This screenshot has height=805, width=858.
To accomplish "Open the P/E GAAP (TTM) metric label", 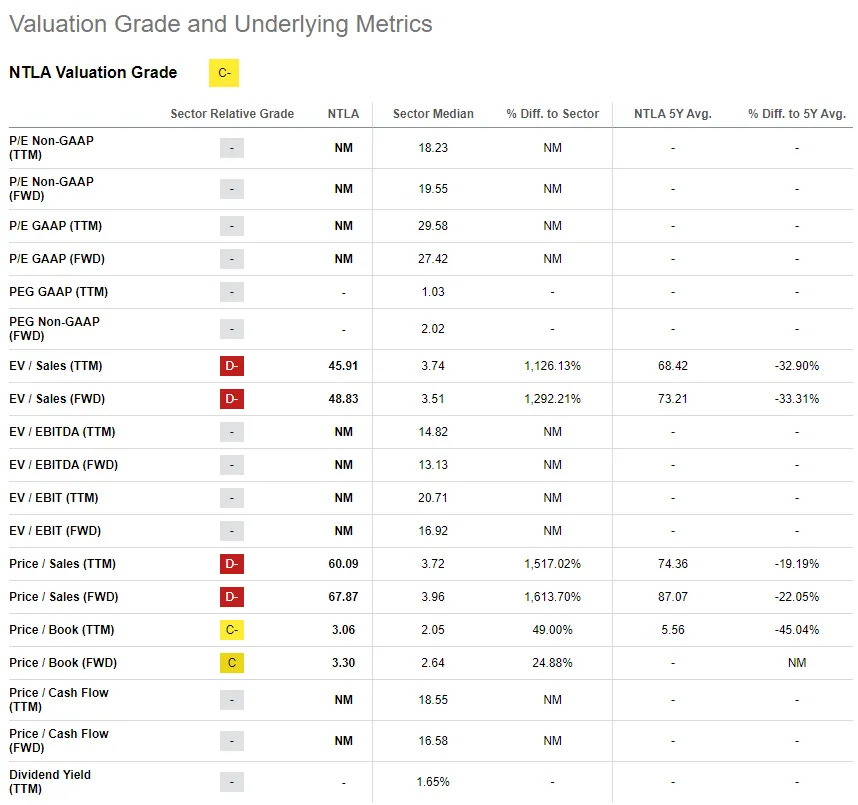I will [55, 226].
